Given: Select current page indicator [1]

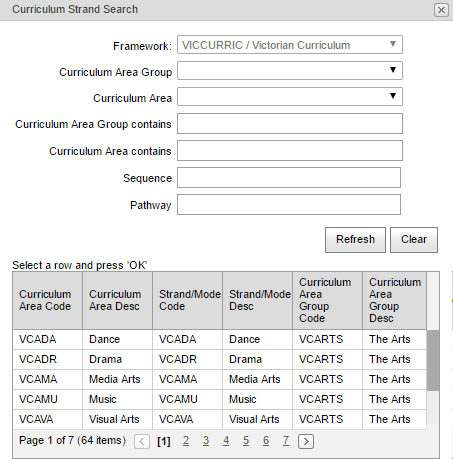Looking at the screenshot, I should point(164,441).
